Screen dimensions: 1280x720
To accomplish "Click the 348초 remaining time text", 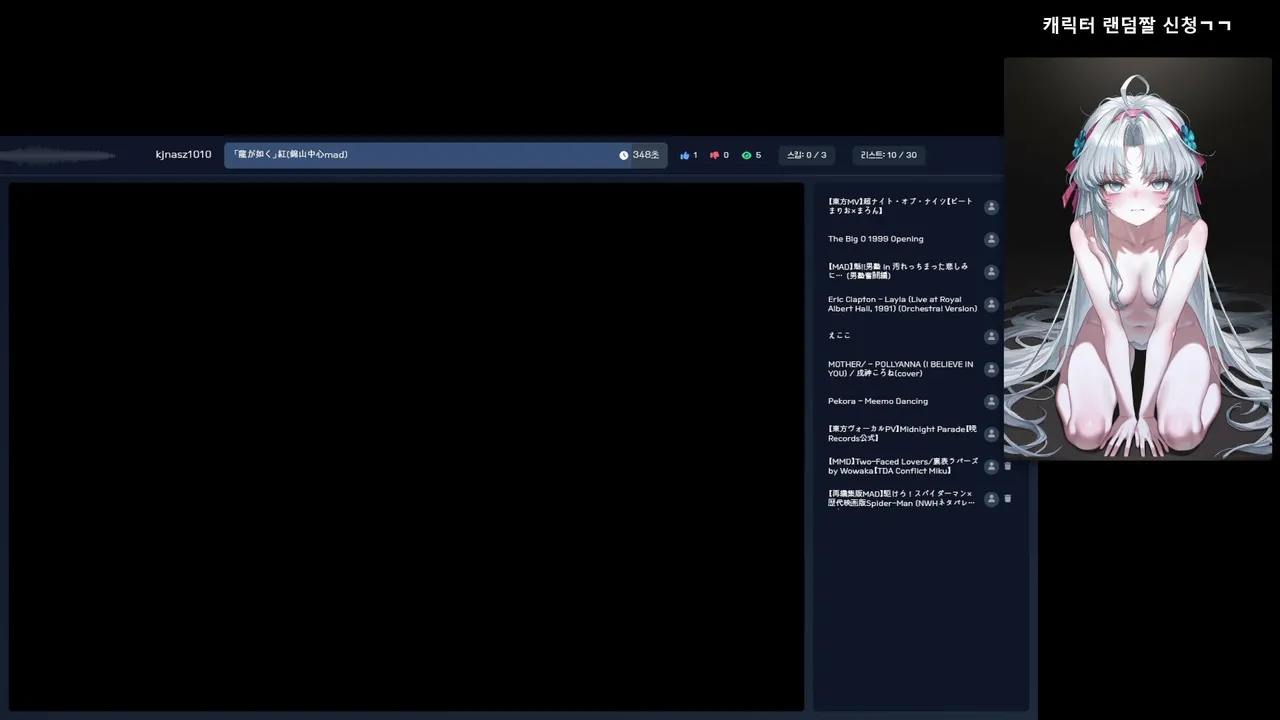I will click(x=646, y=155).
